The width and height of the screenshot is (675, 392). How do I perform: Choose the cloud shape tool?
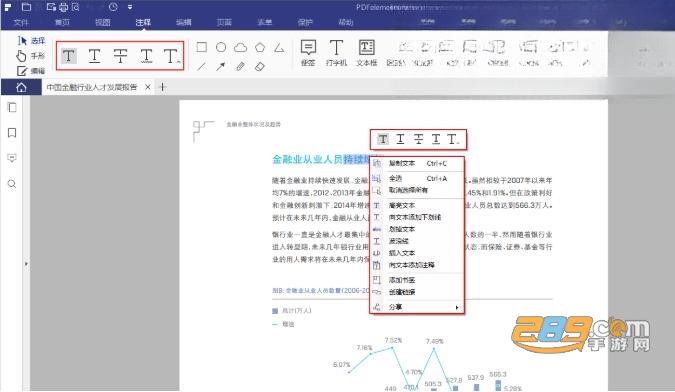click(x=240, y=47)
